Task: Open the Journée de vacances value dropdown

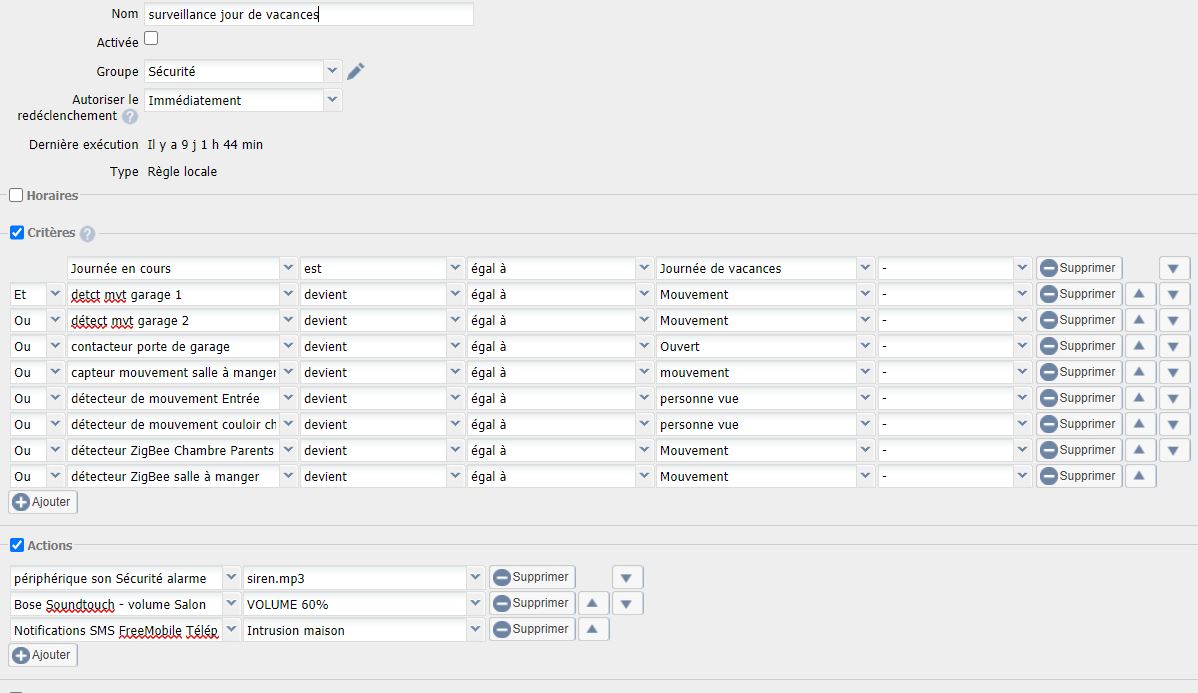Action: point(865,268)
